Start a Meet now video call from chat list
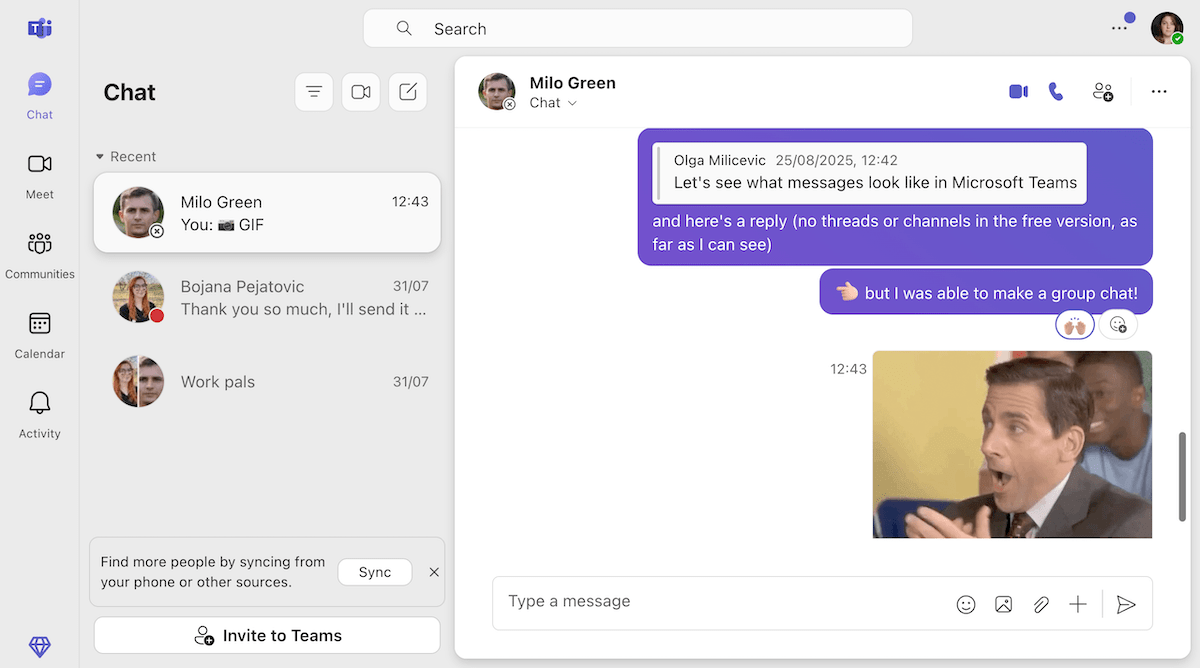The width and height of the screenshot is (1200, 668). [x=361, y=92]
